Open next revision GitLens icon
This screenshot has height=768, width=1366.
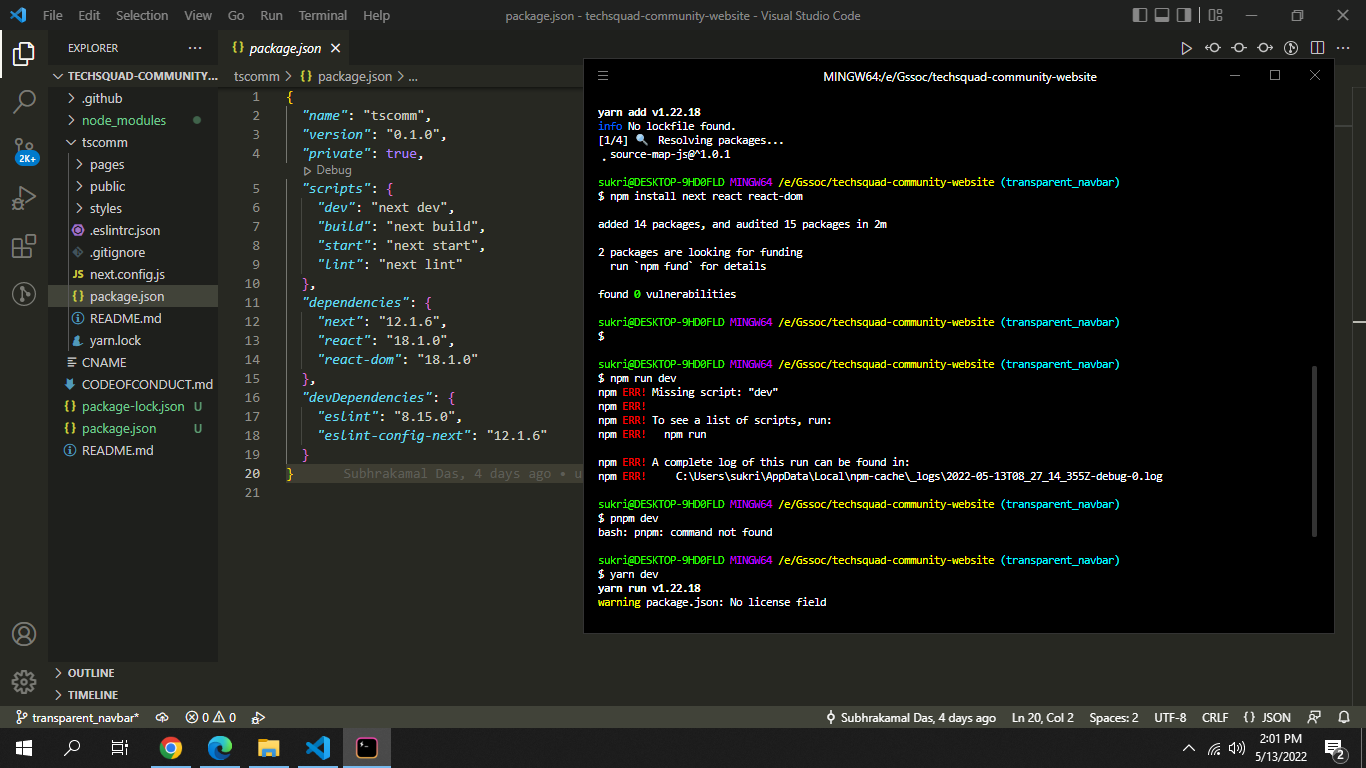[1265, 48]
